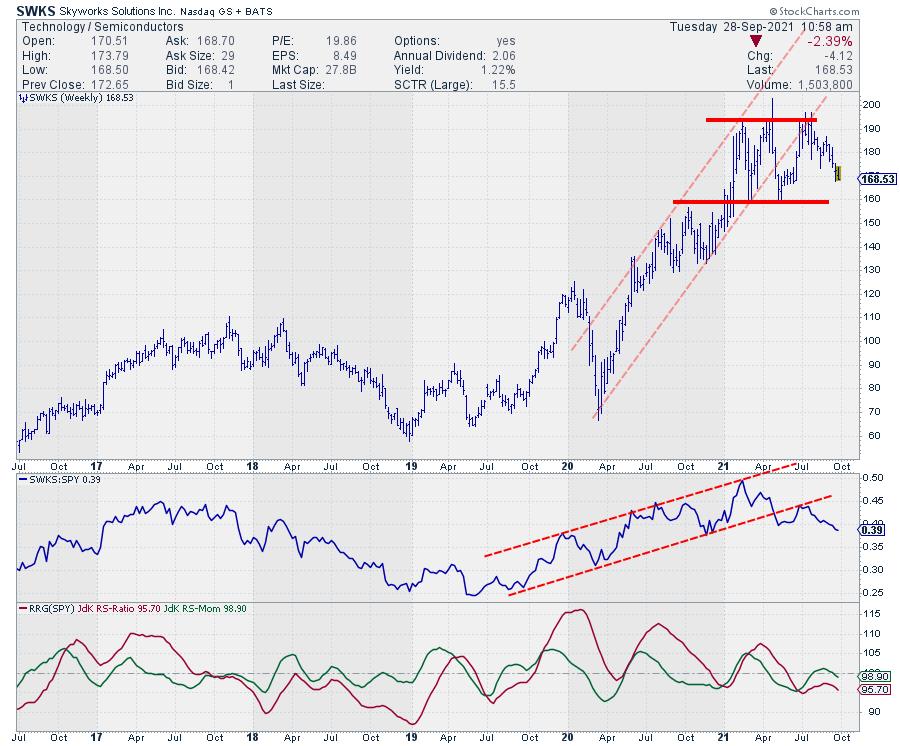The height and width of the screenshot is (746, 900).
Task: Click the red down-arrow change indicator
Action: [x=756, y=39]
